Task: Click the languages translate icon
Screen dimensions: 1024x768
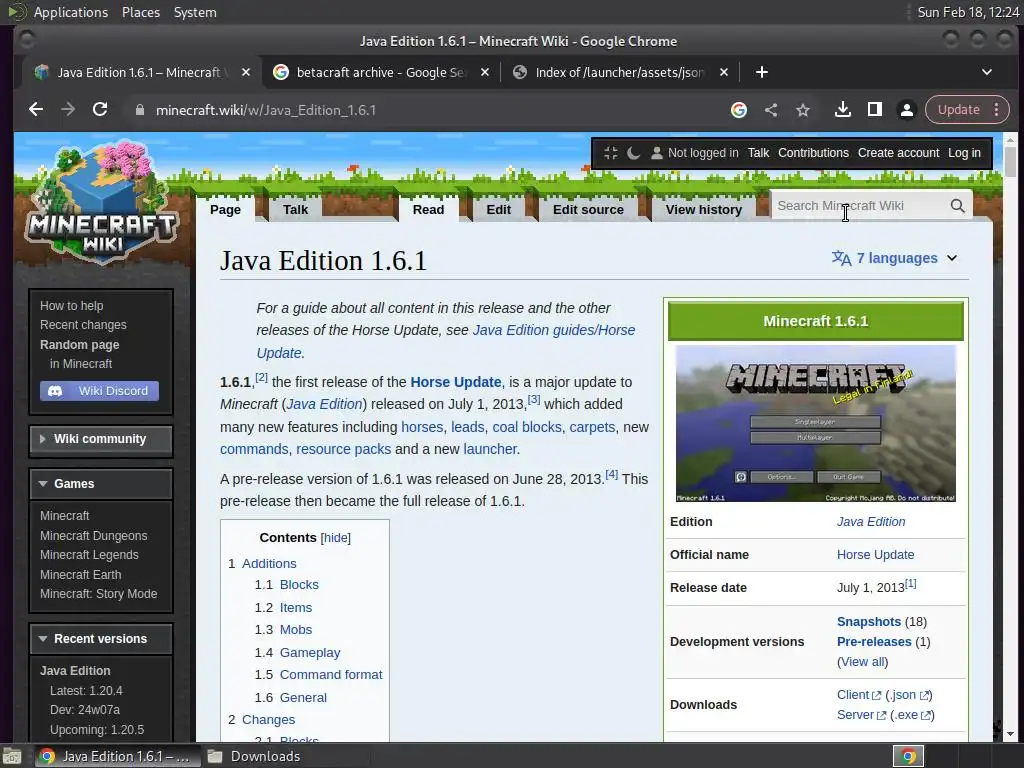Action: (x=841, y=259)
